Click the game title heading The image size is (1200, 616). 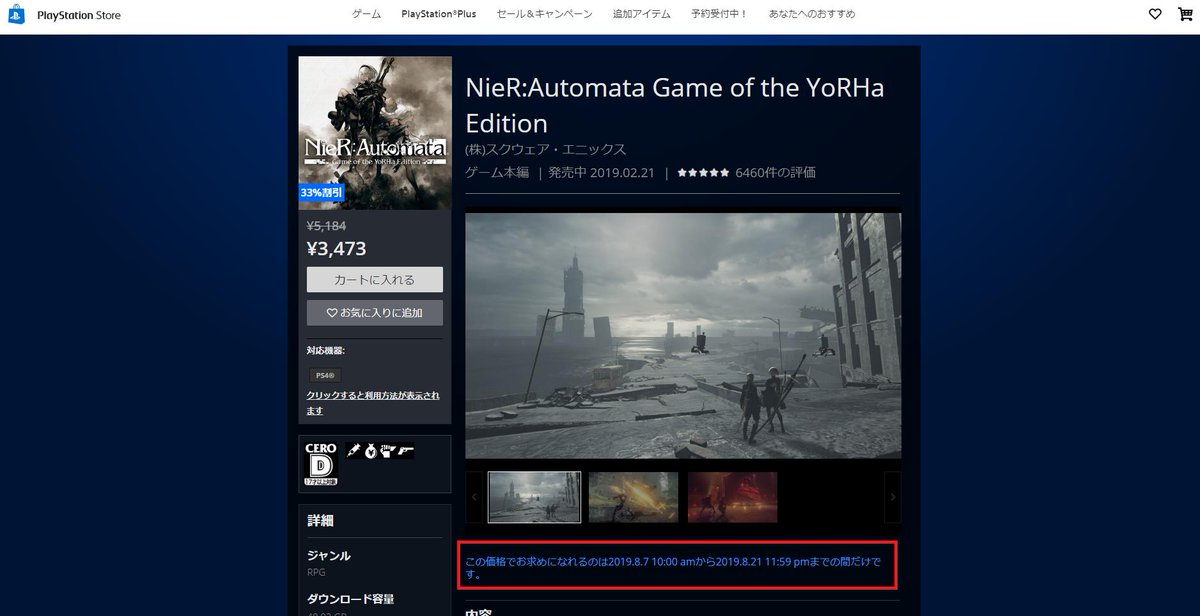(675, 105)
